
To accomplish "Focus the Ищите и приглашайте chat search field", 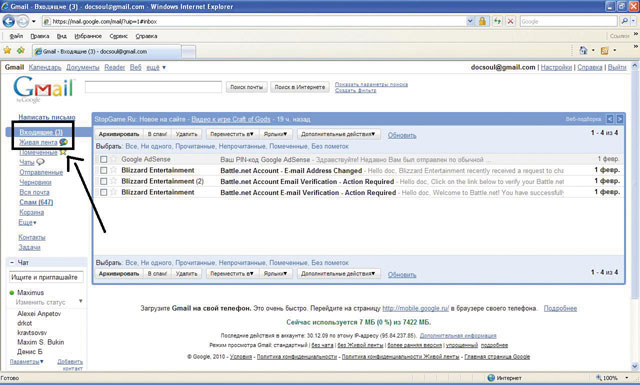I will (46, 277).
